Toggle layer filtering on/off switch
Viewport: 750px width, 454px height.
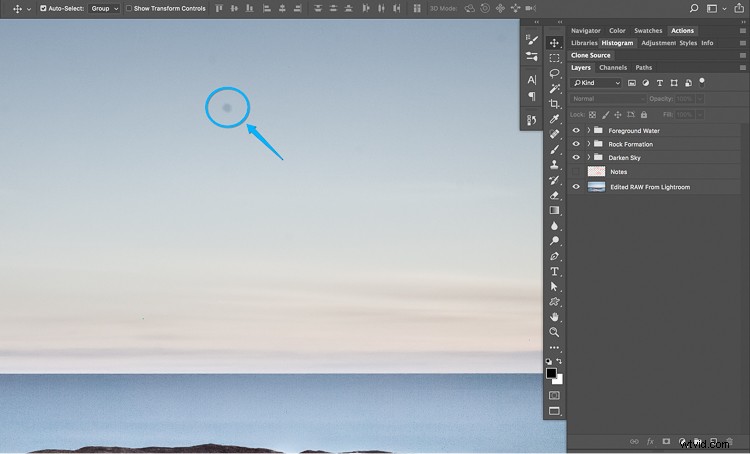tap(702, 82)
